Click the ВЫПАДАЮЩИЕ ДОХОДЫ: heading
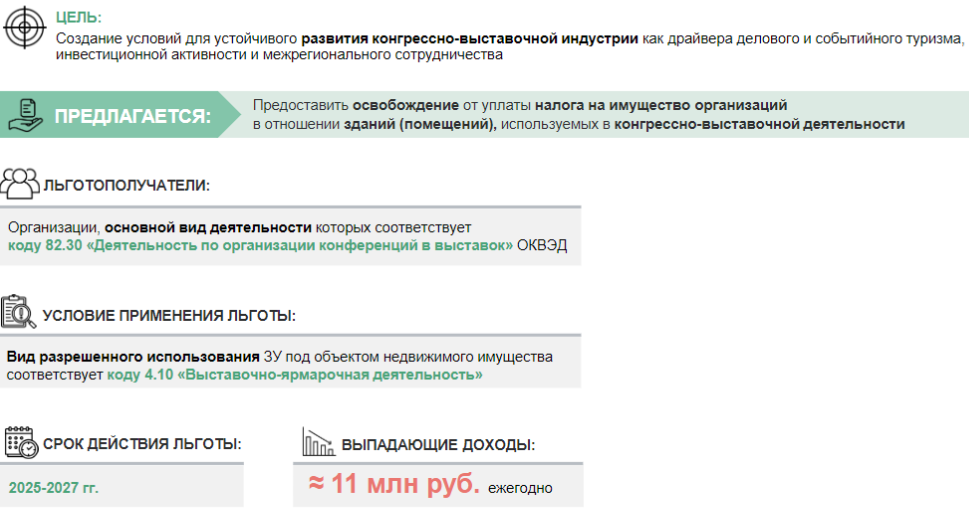The width and height of the screenshot is (969, 513). pyautogui.click(x=437, y=444)
